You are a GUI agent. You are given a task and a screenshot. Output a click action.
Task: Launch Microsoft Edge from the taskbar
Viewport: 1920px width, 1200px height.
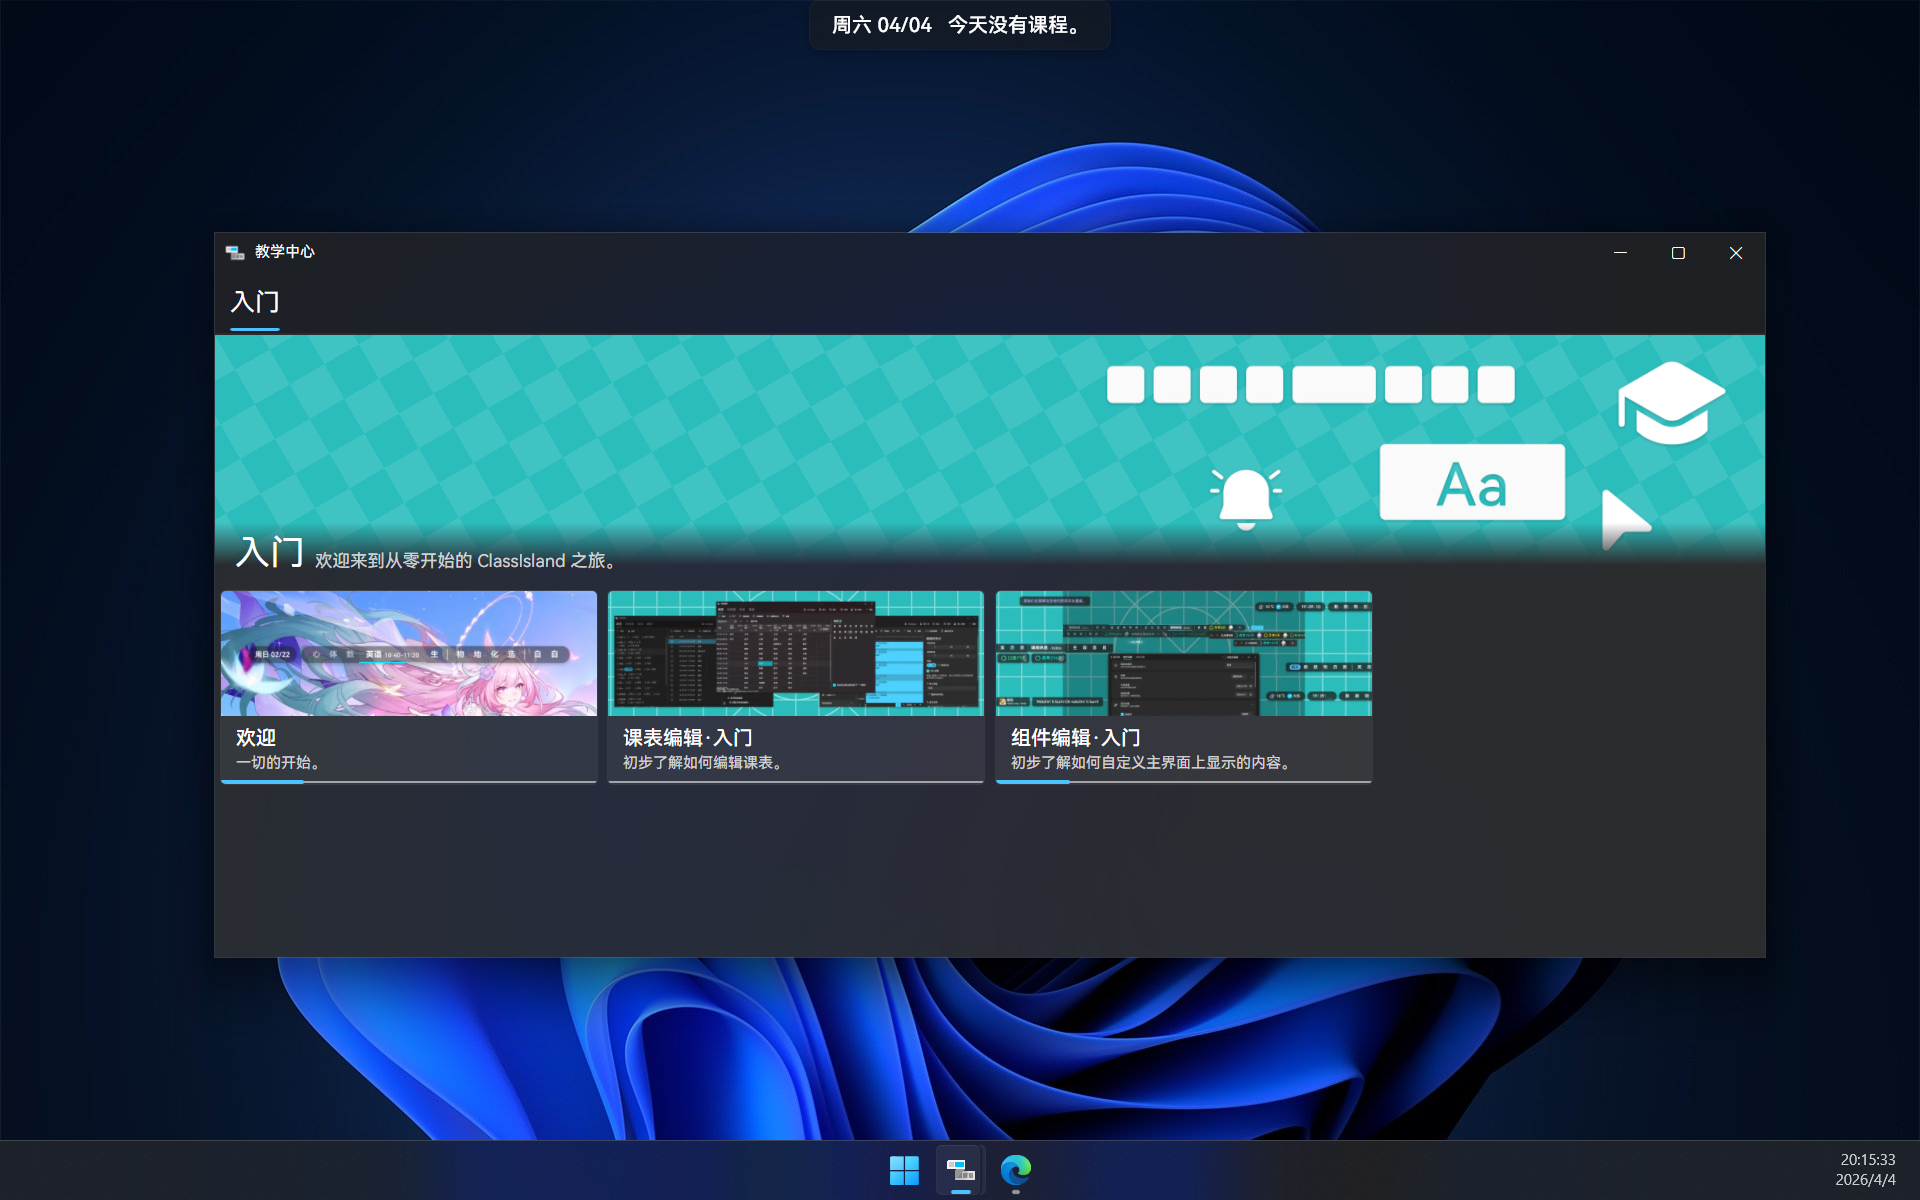tap(1016, 1170)
